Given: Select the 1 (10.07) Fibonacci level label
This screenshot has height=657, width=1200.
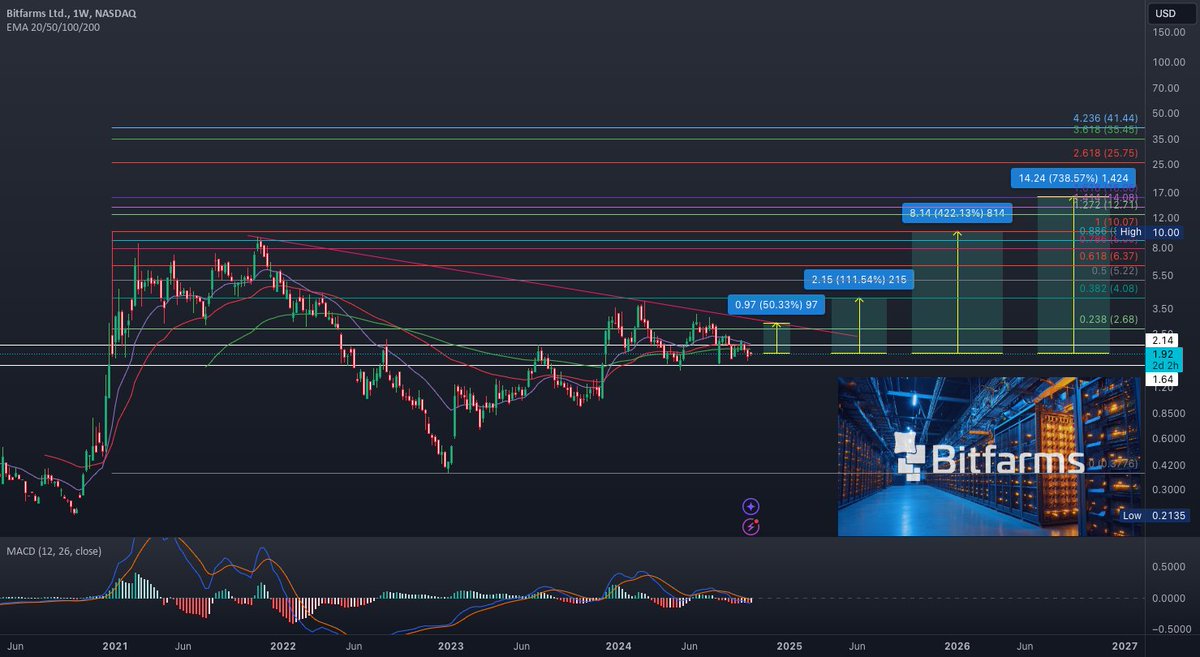Looking at the screenshot, I should [x=1118, y=221].
